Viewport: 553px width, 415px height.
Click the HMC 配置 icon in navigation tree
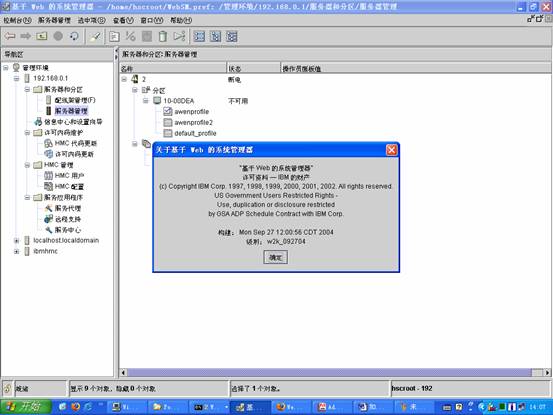(x=48, y=186)
